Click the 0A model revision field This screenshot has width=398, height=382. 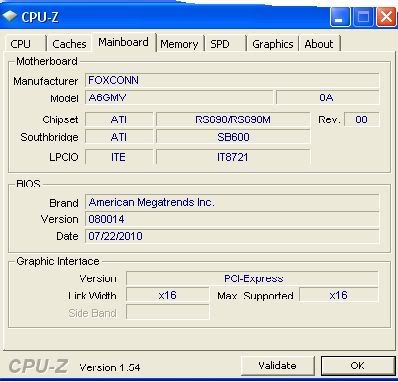pos(327,98)
